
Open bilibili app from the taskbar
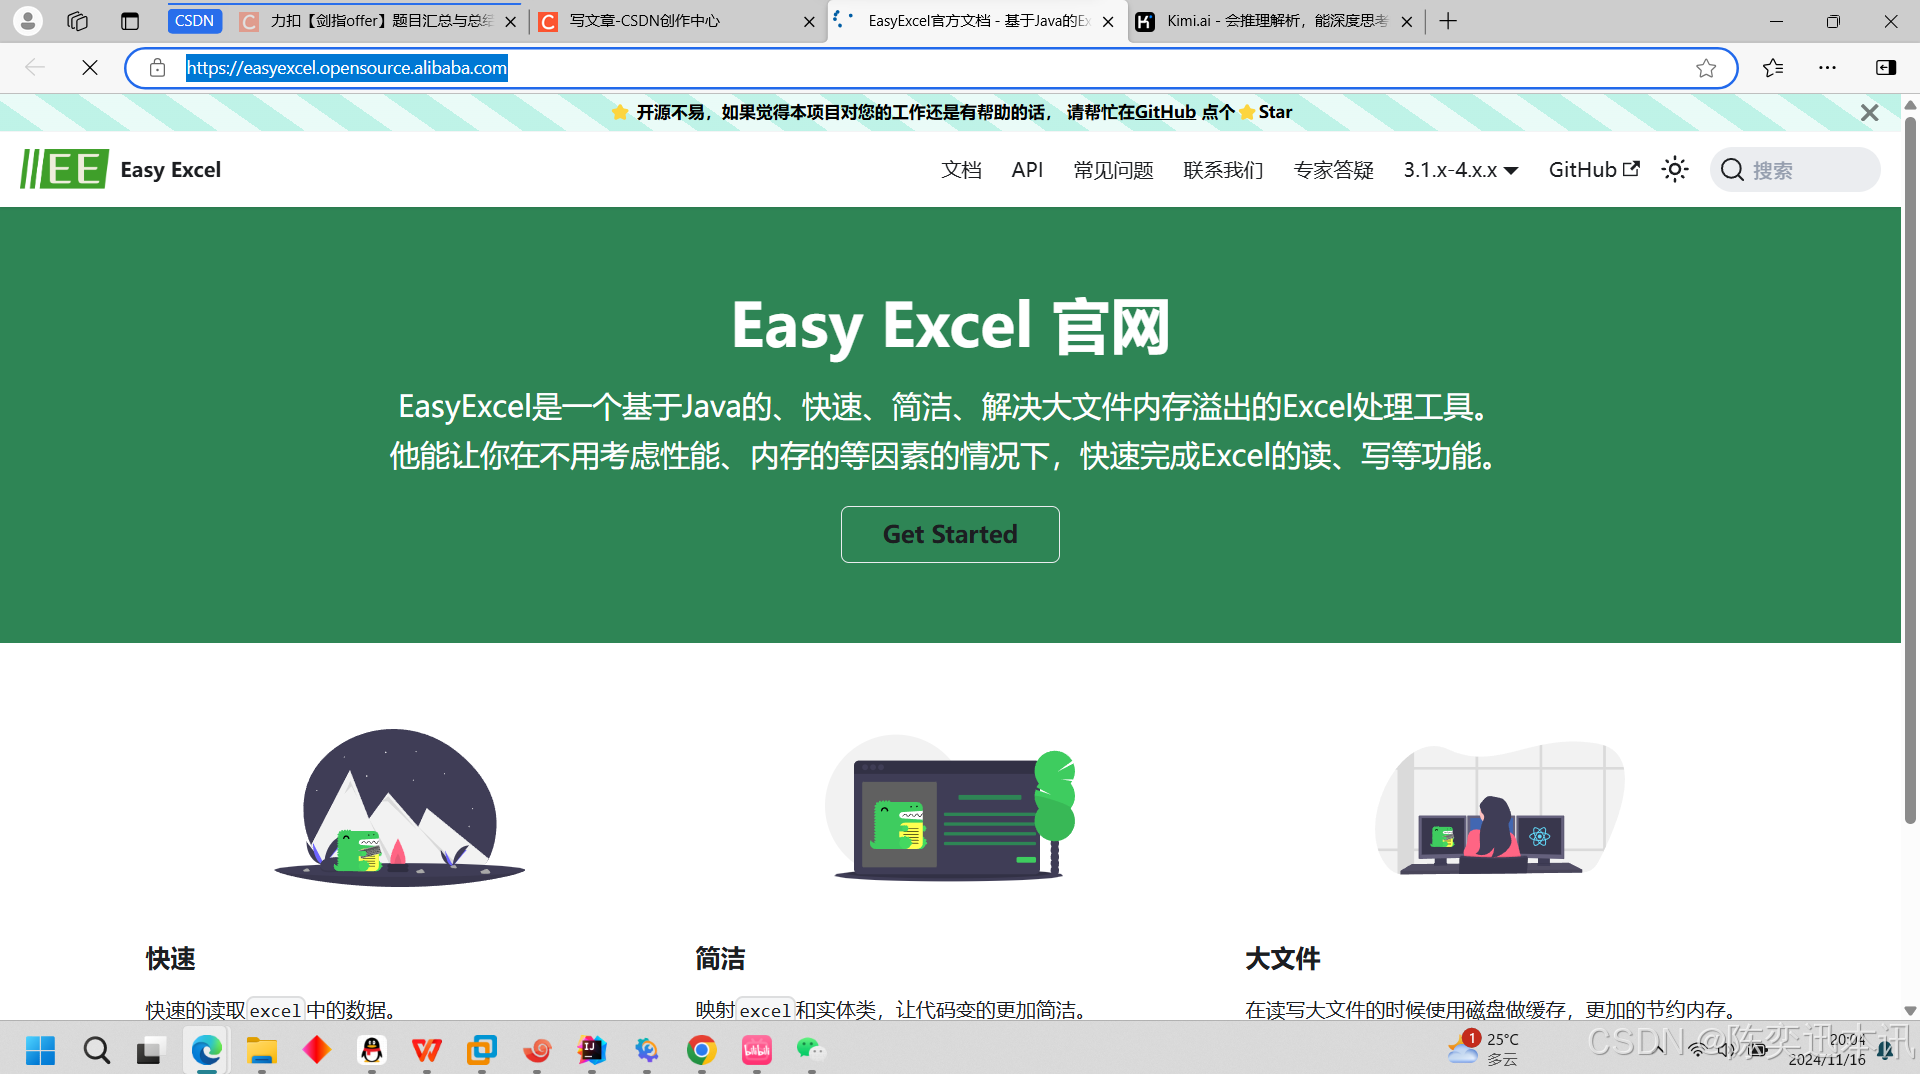757,1050
